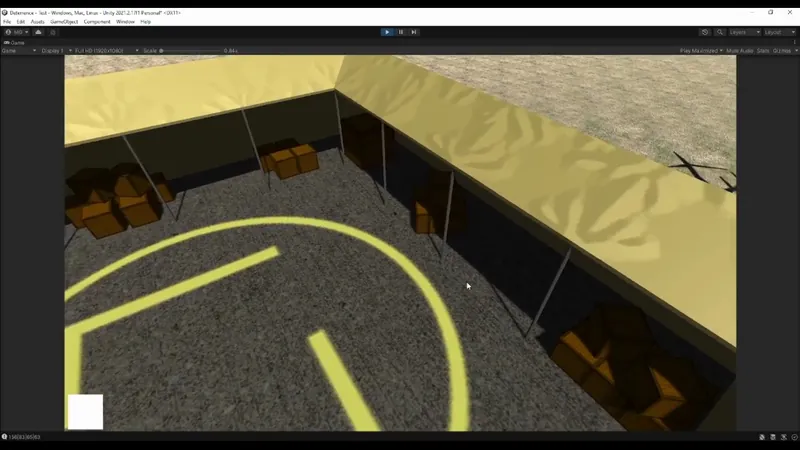This screenshot has width=800, height=450.
Task: Open the account dropdown in toolbar
Action: point(17,32)
